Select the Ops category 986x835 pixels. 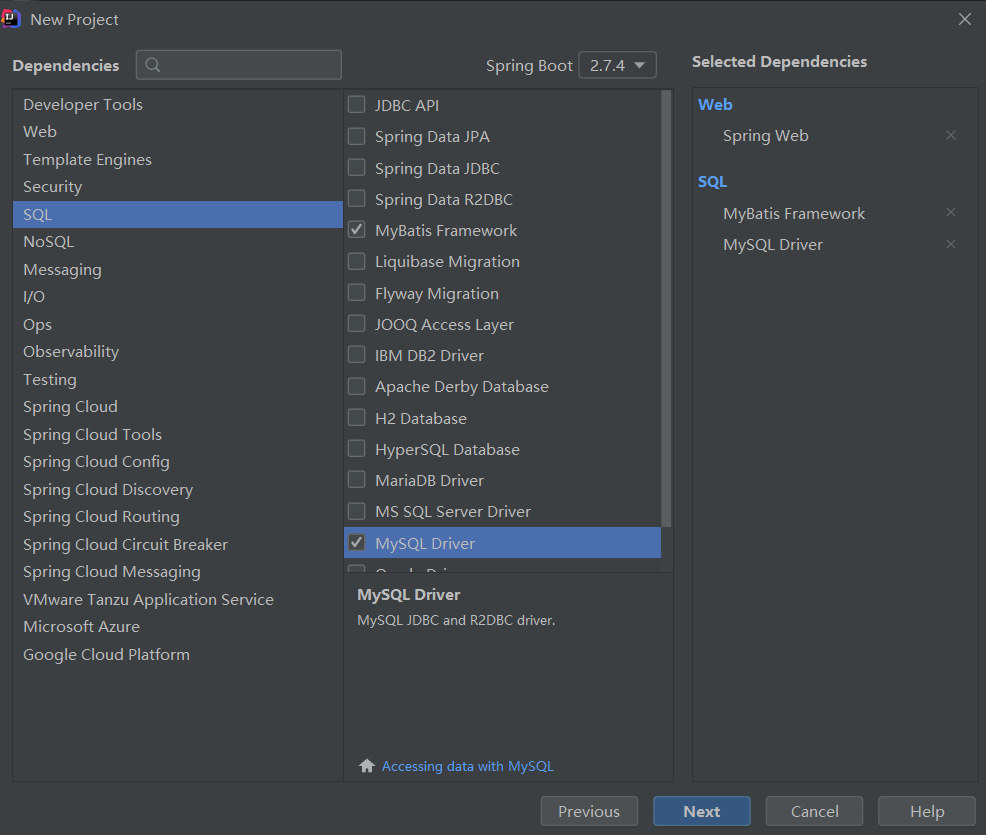click(x=177, y=324)
